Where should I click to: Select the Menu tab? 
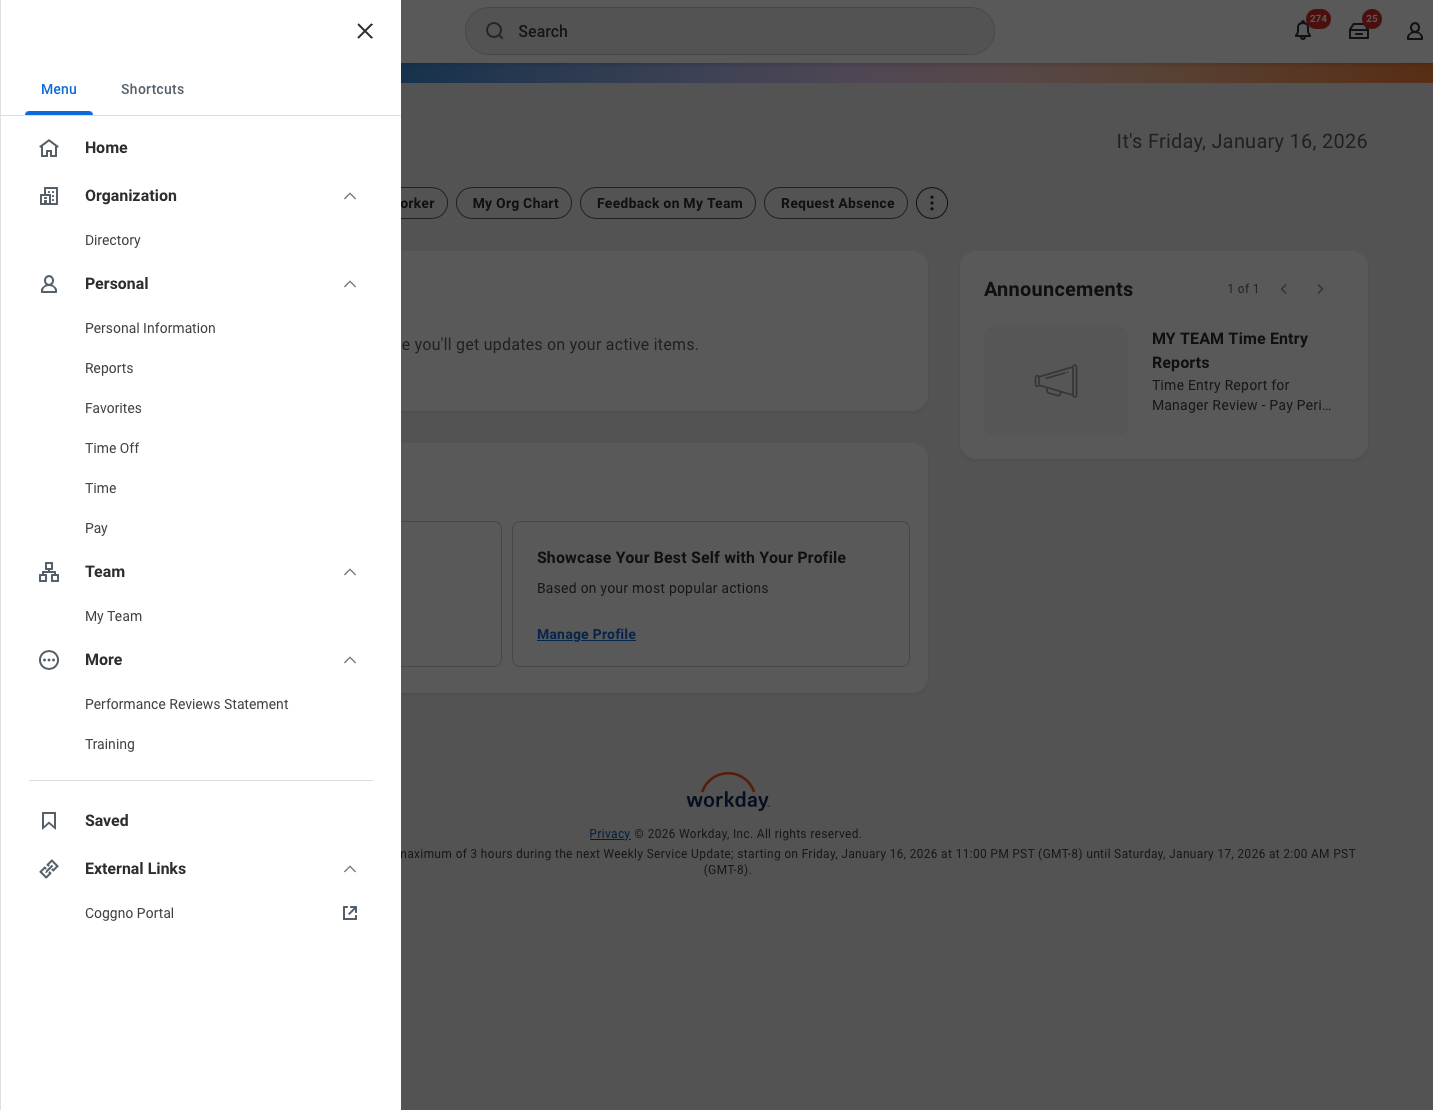(59, 89)
